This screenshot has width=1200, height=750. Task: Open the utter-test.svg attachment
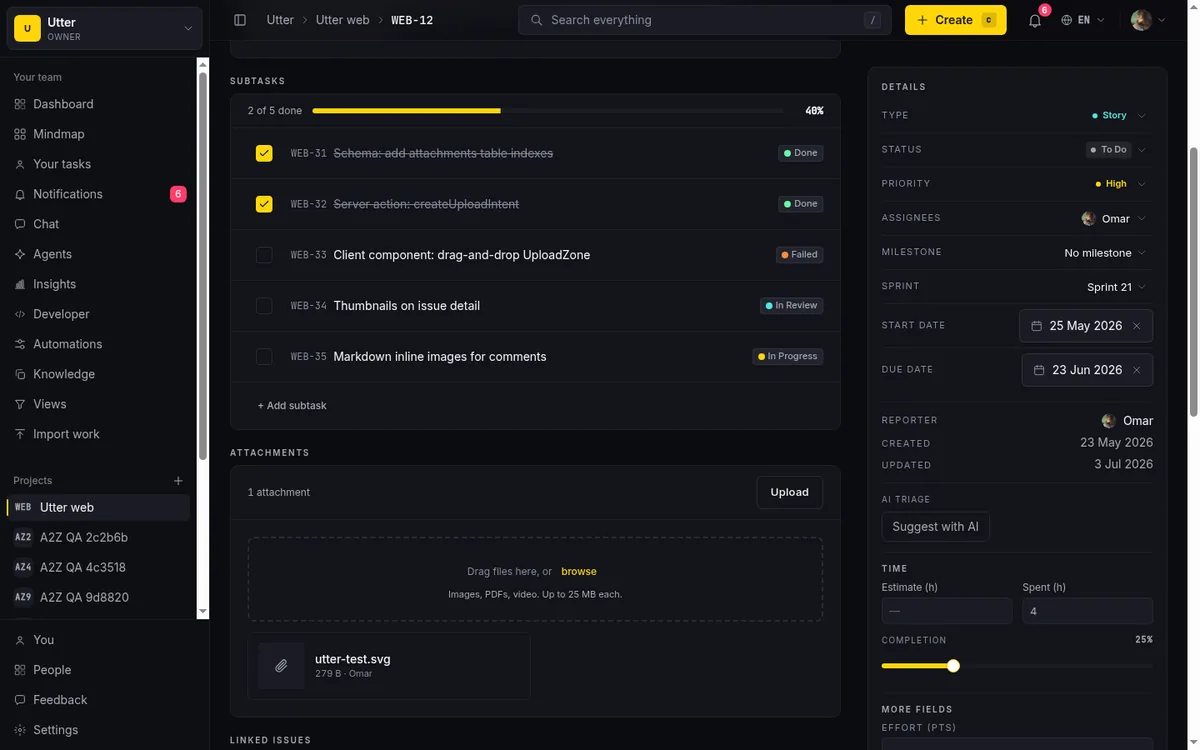pos(389,666)
